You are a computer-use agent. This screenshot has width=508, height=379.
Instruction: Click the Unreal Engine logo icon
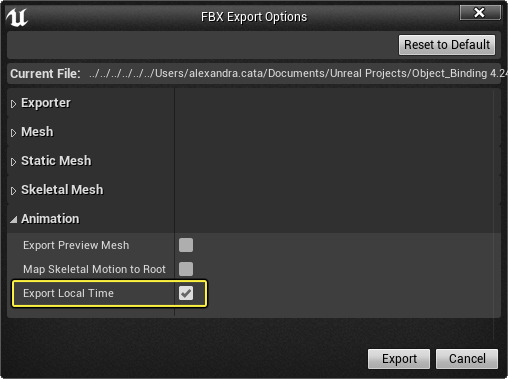(x=17, y=17)
